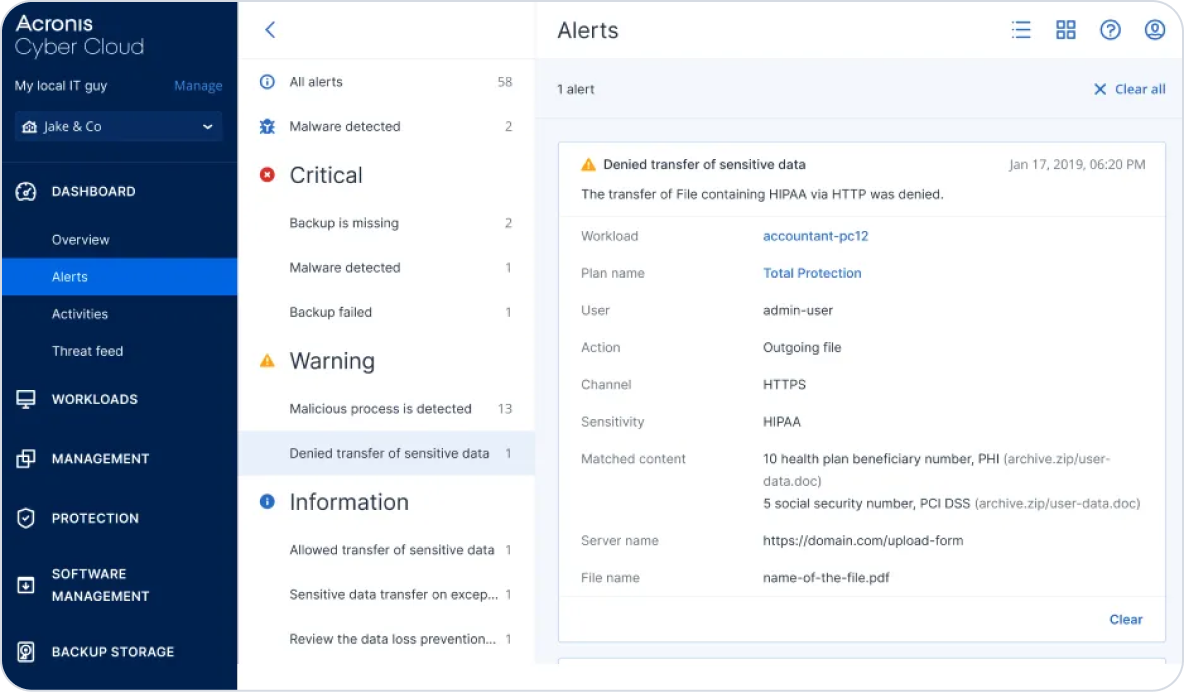Click the Manage link beside My local IT guy
Screen dimensions: 1184x692
point(198,86)
